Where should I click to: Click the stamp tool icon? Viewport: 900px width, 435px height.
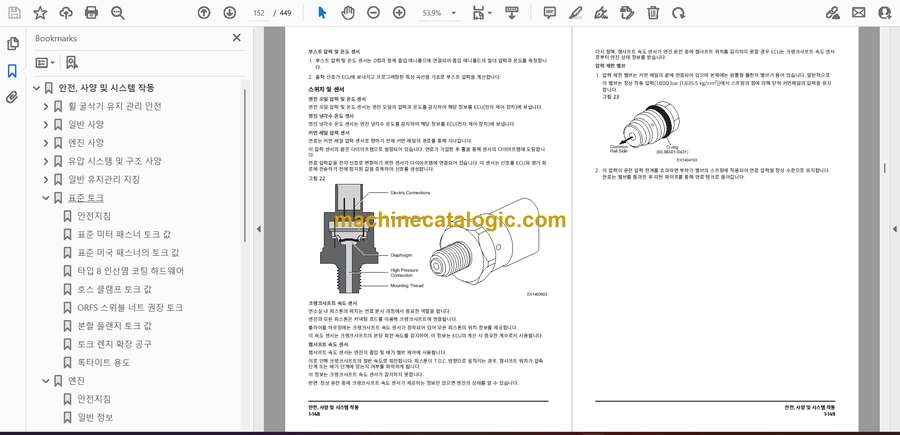(627, 13)
